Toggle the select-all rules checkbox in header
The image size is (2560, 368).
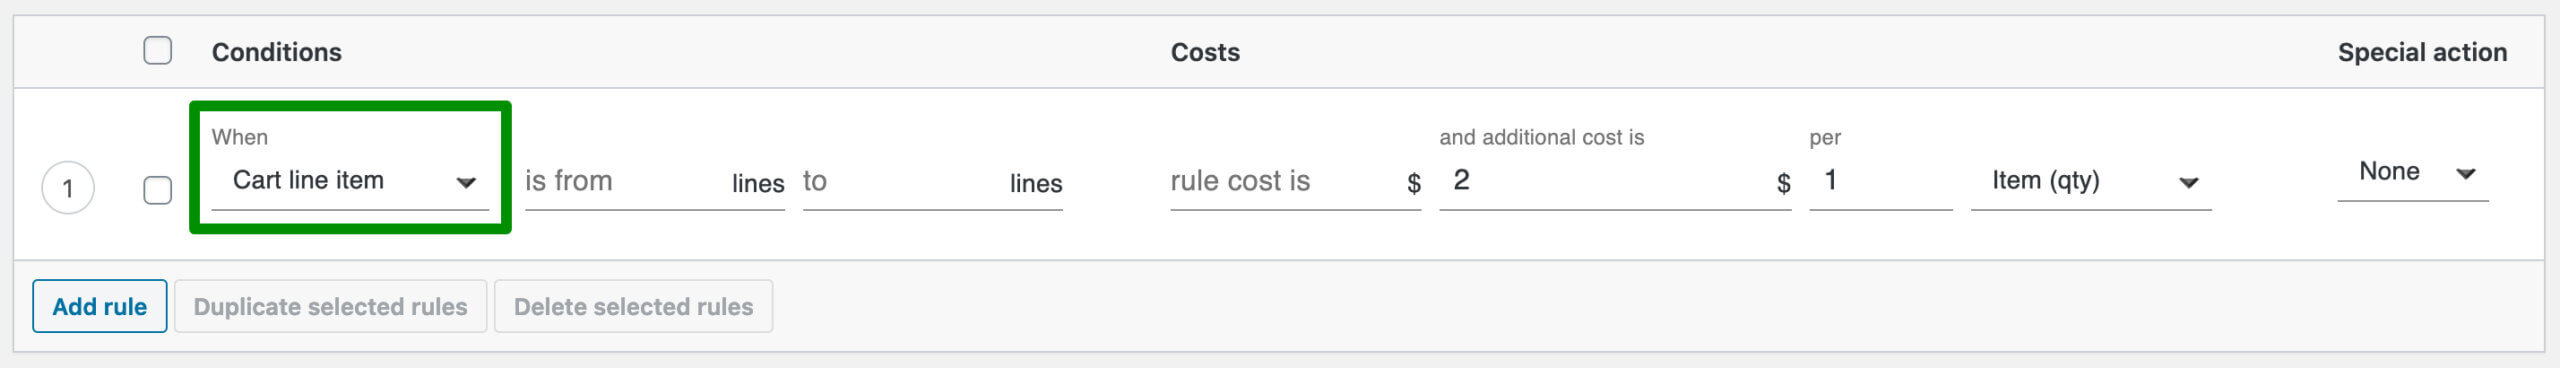point(157,50)
